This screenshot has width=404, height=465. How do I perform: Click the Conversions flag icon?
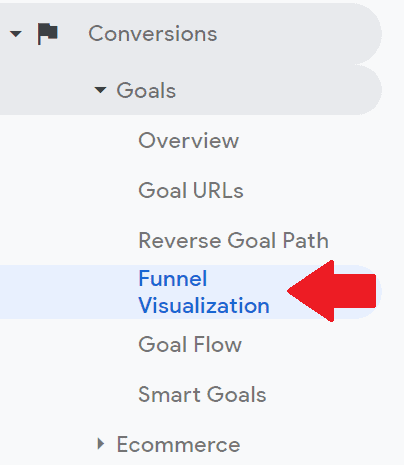pyautogui.click(x=48, y=34)
